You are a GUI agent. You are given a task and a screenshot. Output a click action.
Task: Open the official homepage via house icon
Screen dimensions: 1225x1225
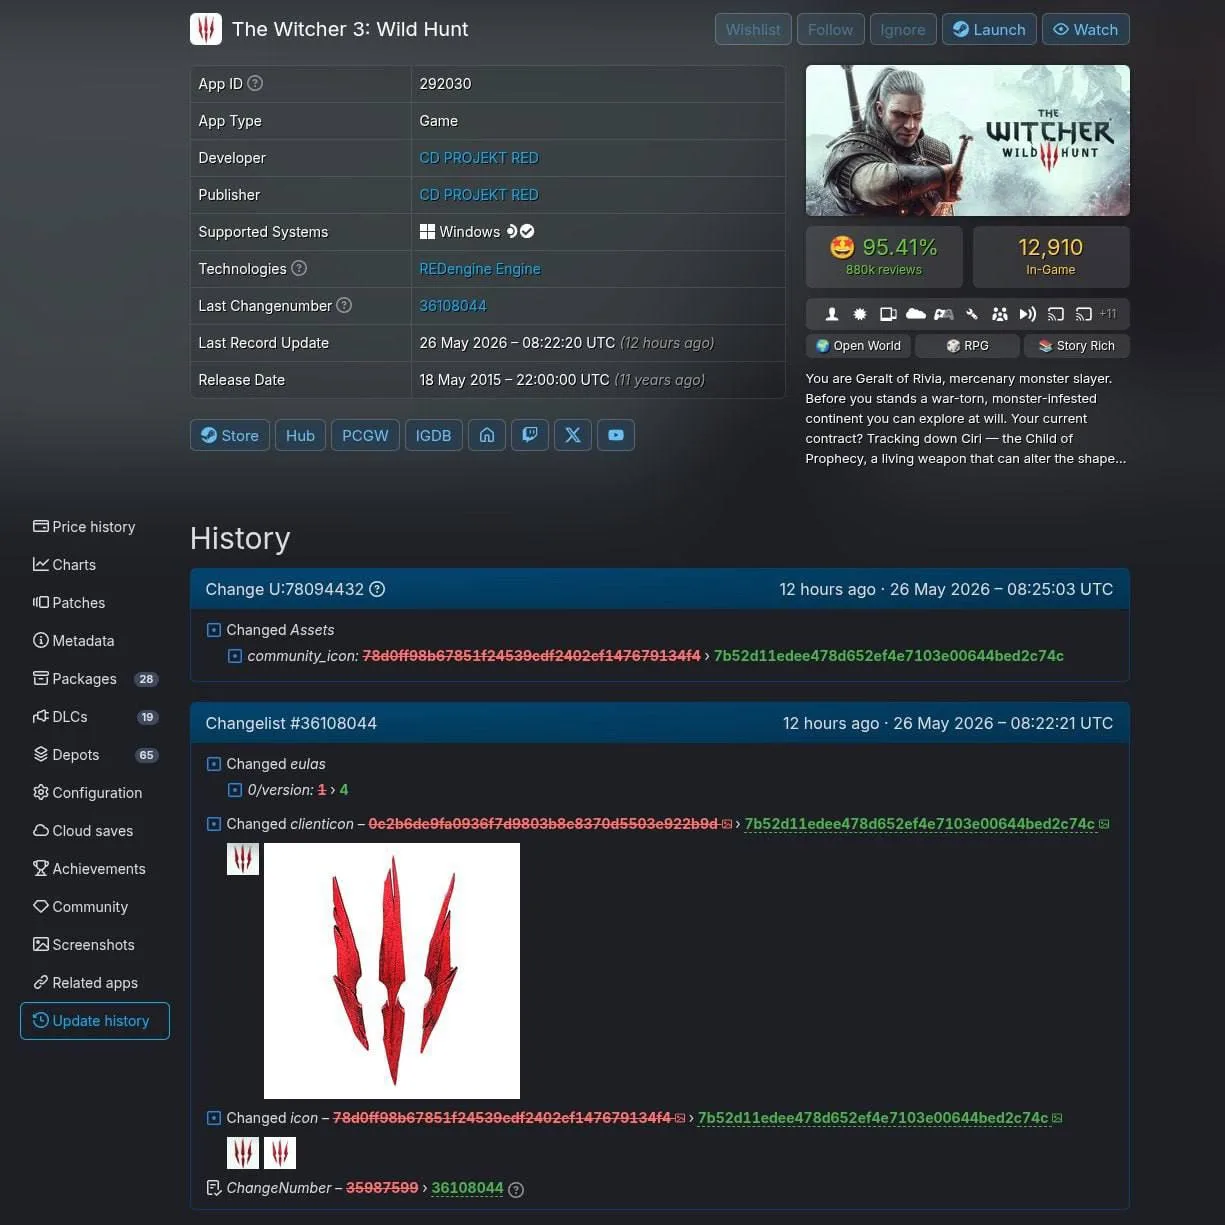[487, 435]
